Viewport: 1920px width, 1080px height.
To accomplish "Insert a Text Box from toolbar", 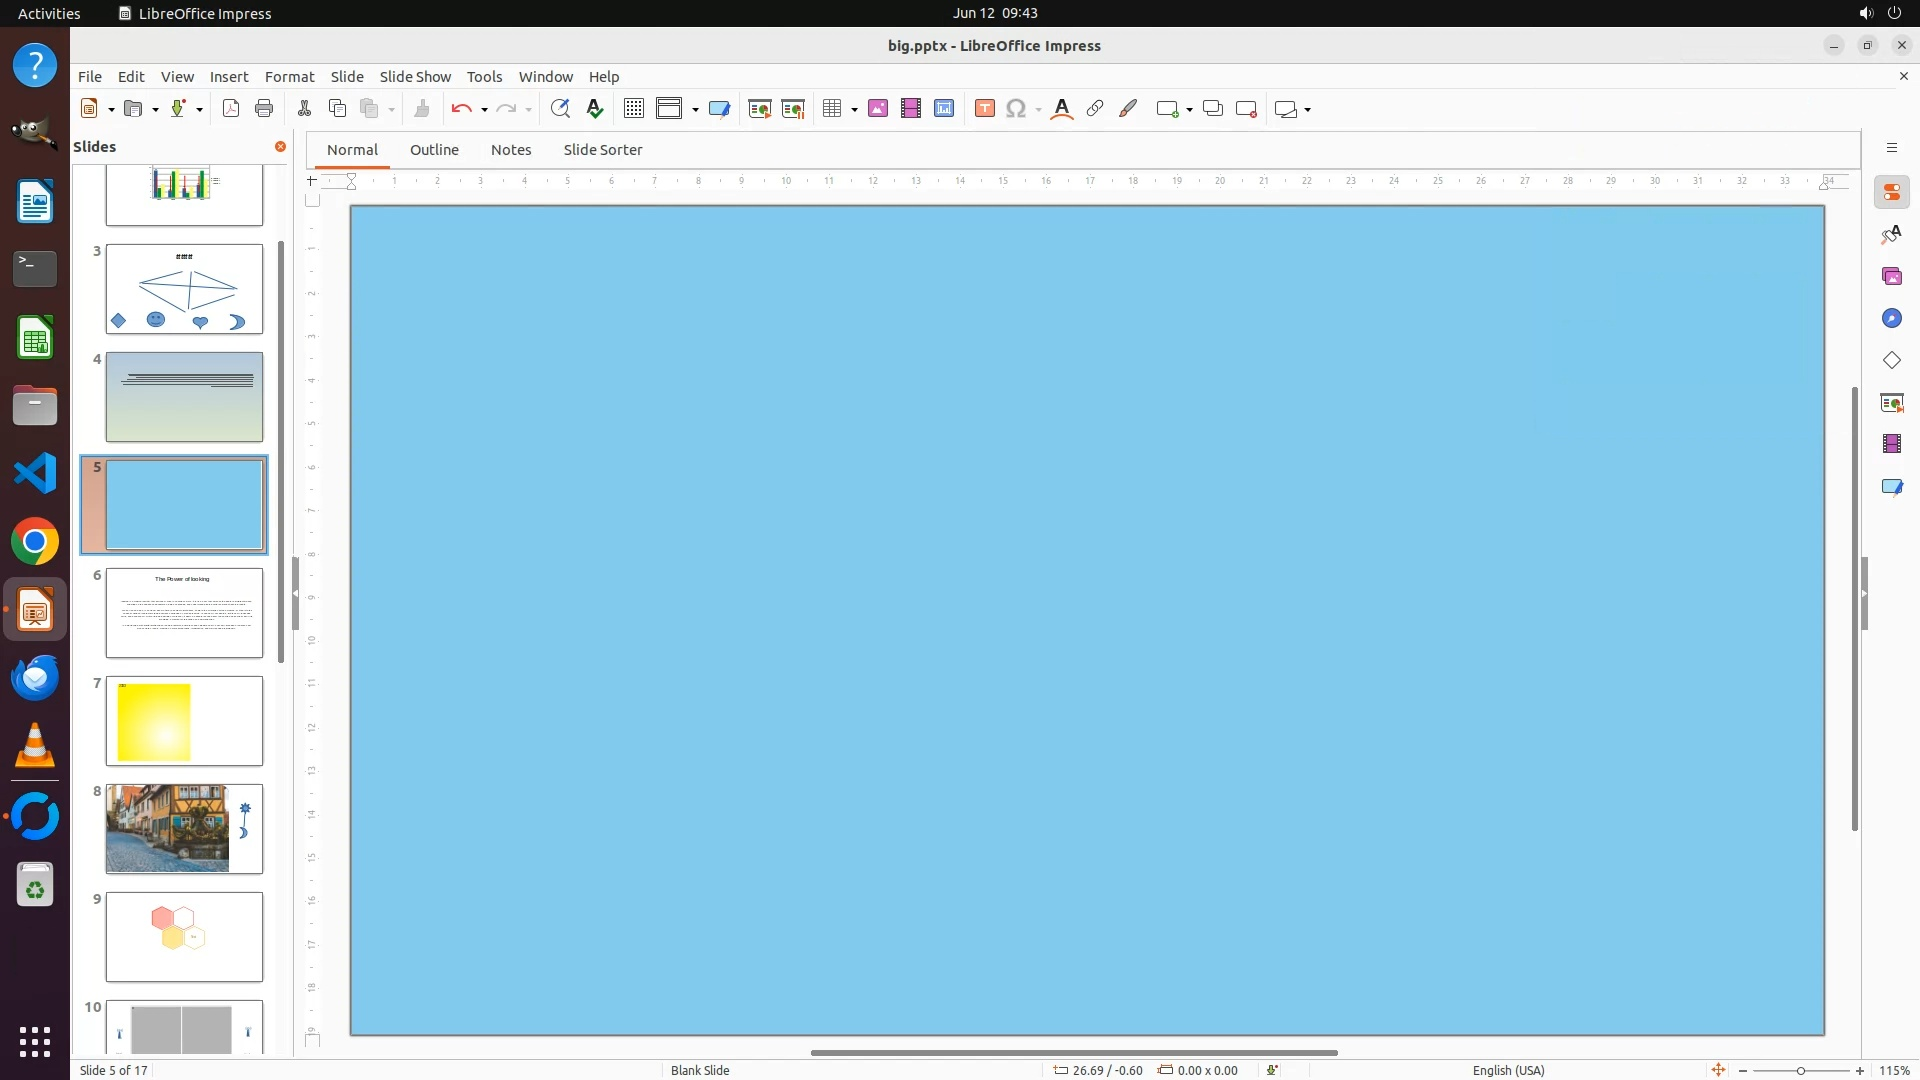I will [984, 109].
